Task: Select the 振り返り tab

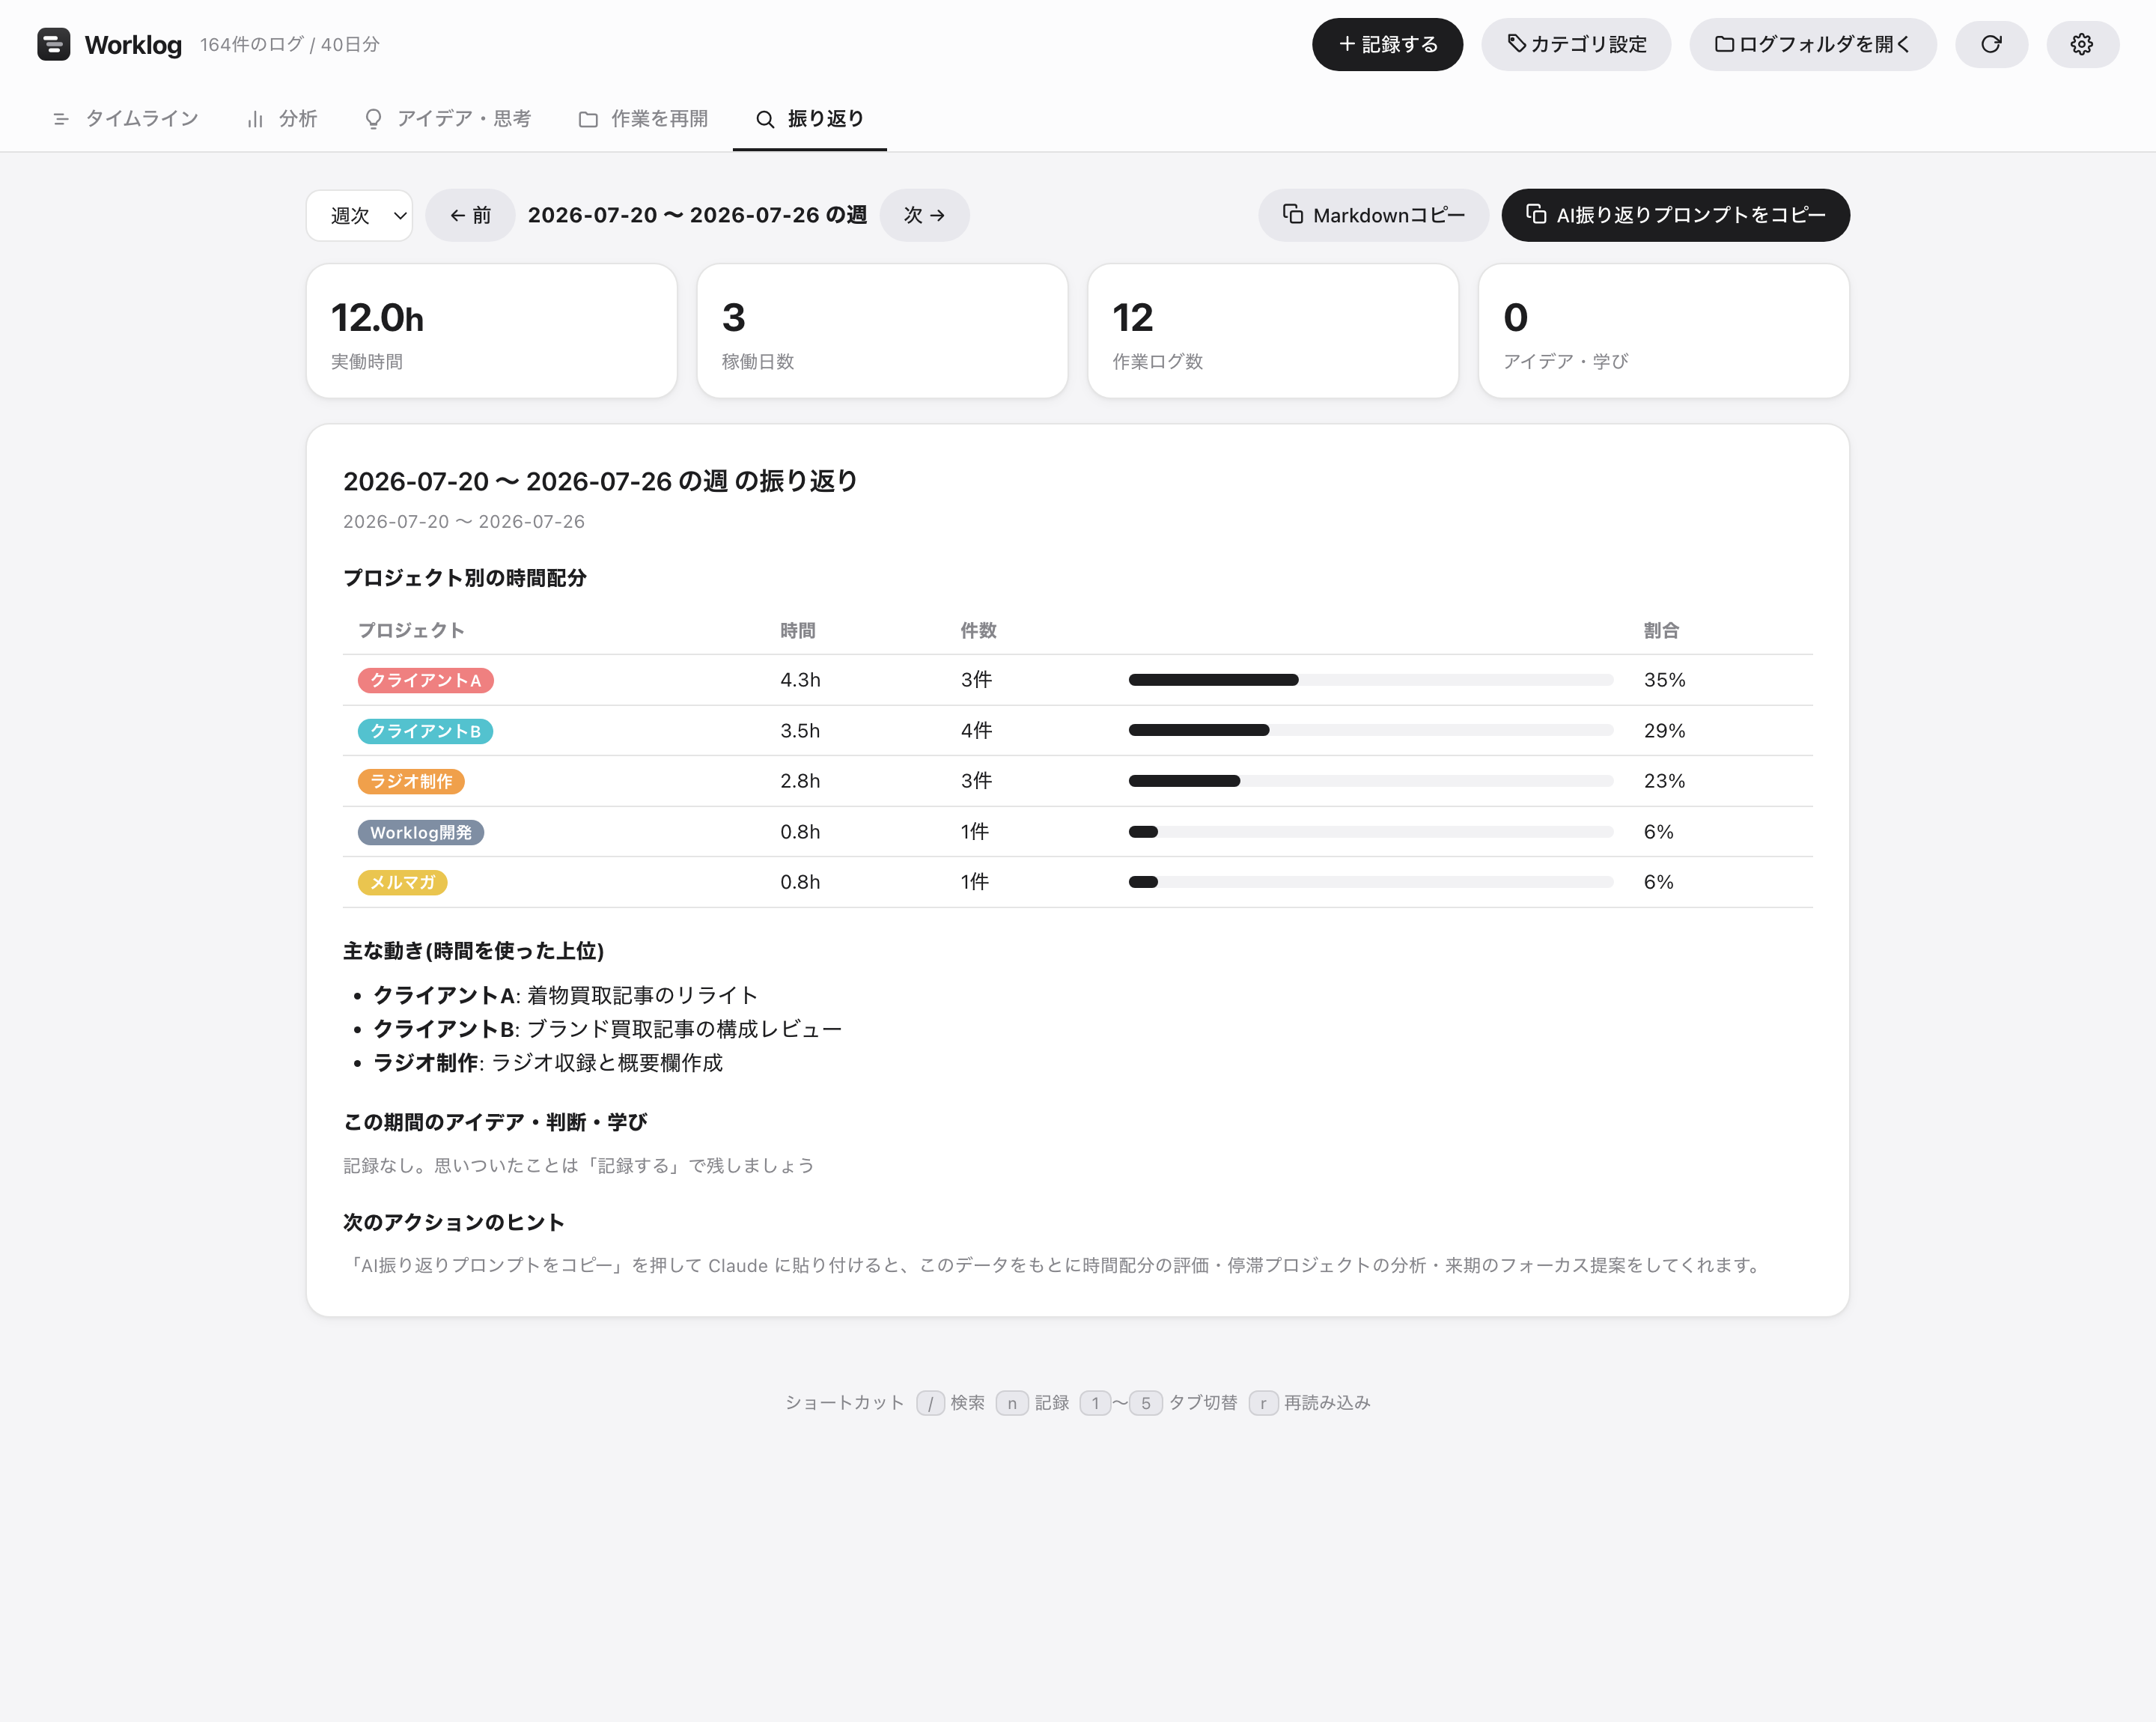Action: 809,119
